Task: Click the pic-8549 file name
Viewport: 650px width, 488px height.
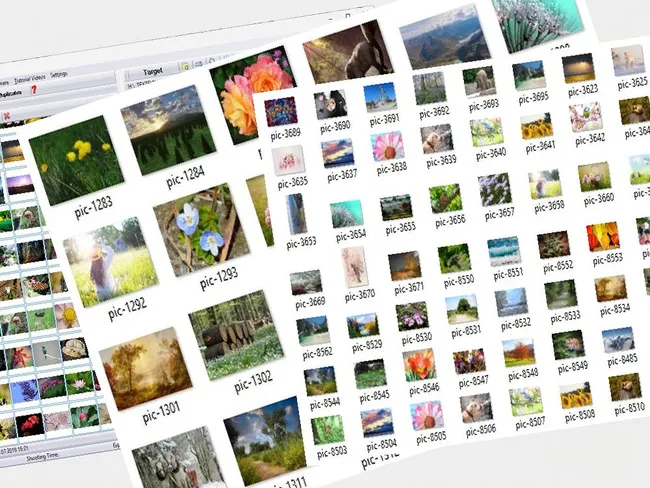Action: point(573,367)
